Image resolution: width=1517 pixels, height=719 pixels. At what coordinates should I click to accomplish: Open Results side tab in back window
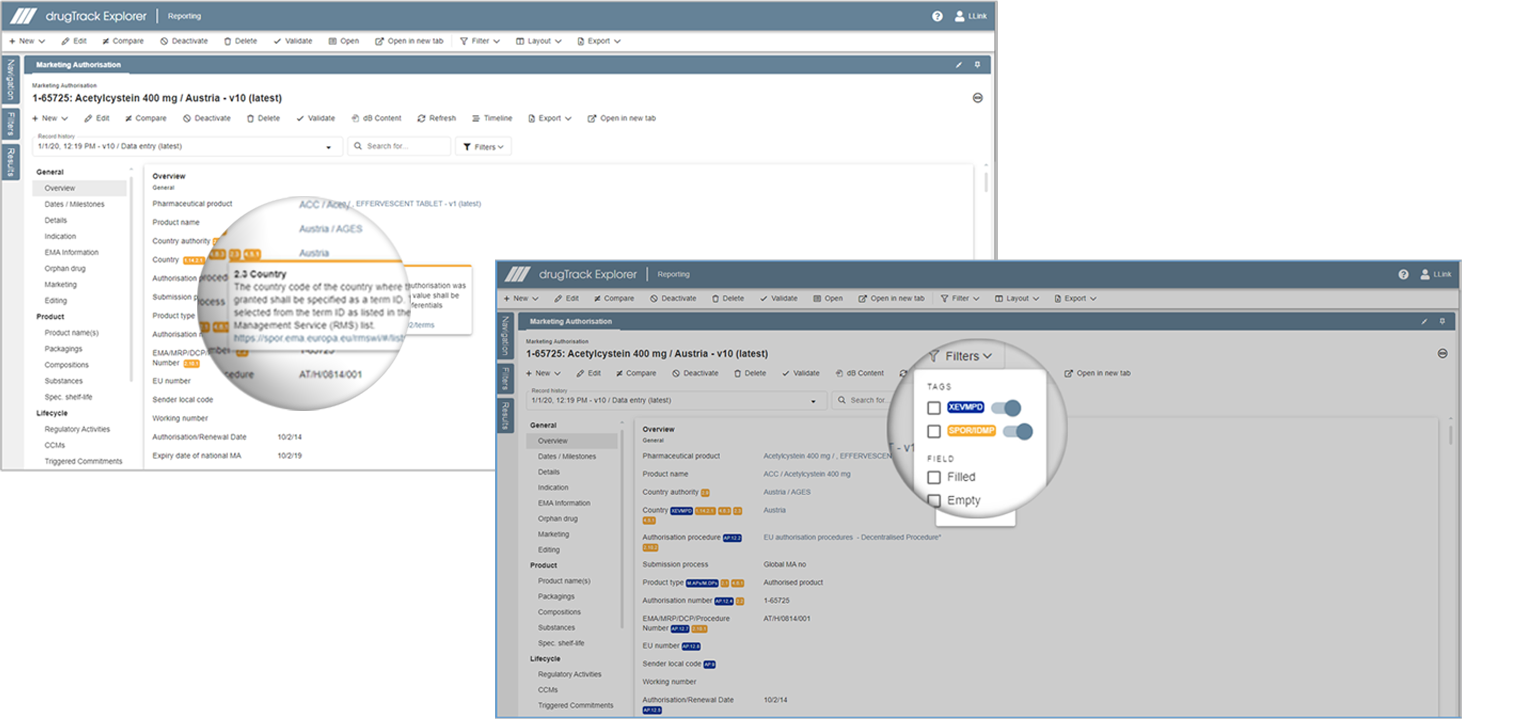click(11, 161)
